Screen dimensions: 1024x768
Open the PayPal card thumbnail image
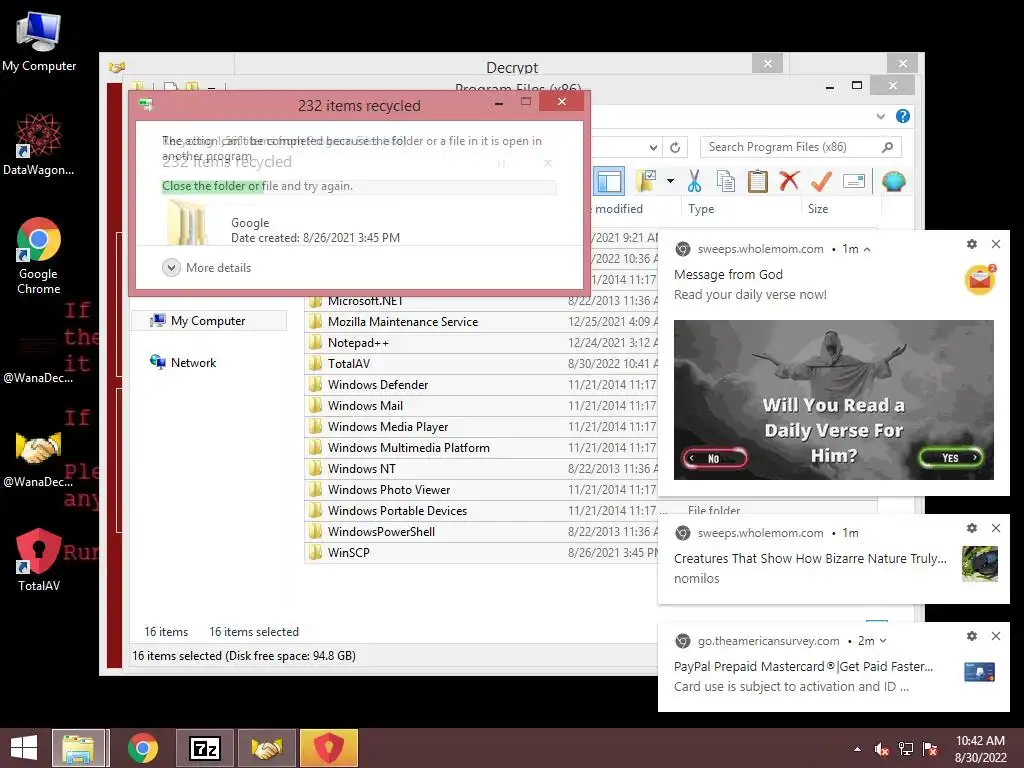980,672
